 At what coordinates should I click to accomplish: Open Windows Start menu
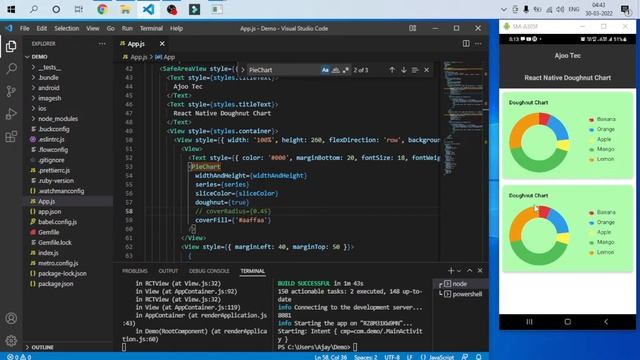click(11, 9)
